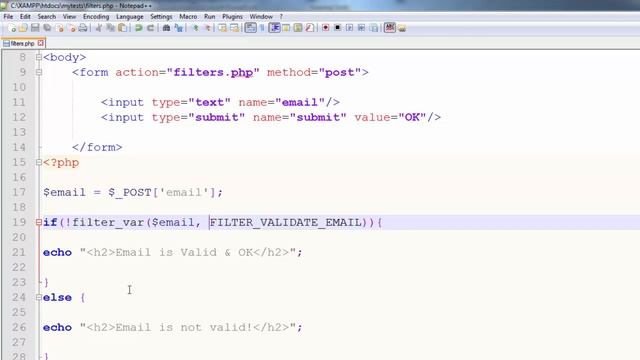Paste using the clipboard toolbar icon
This screenshot has height=360, width=640.
[x=122, y=28]
